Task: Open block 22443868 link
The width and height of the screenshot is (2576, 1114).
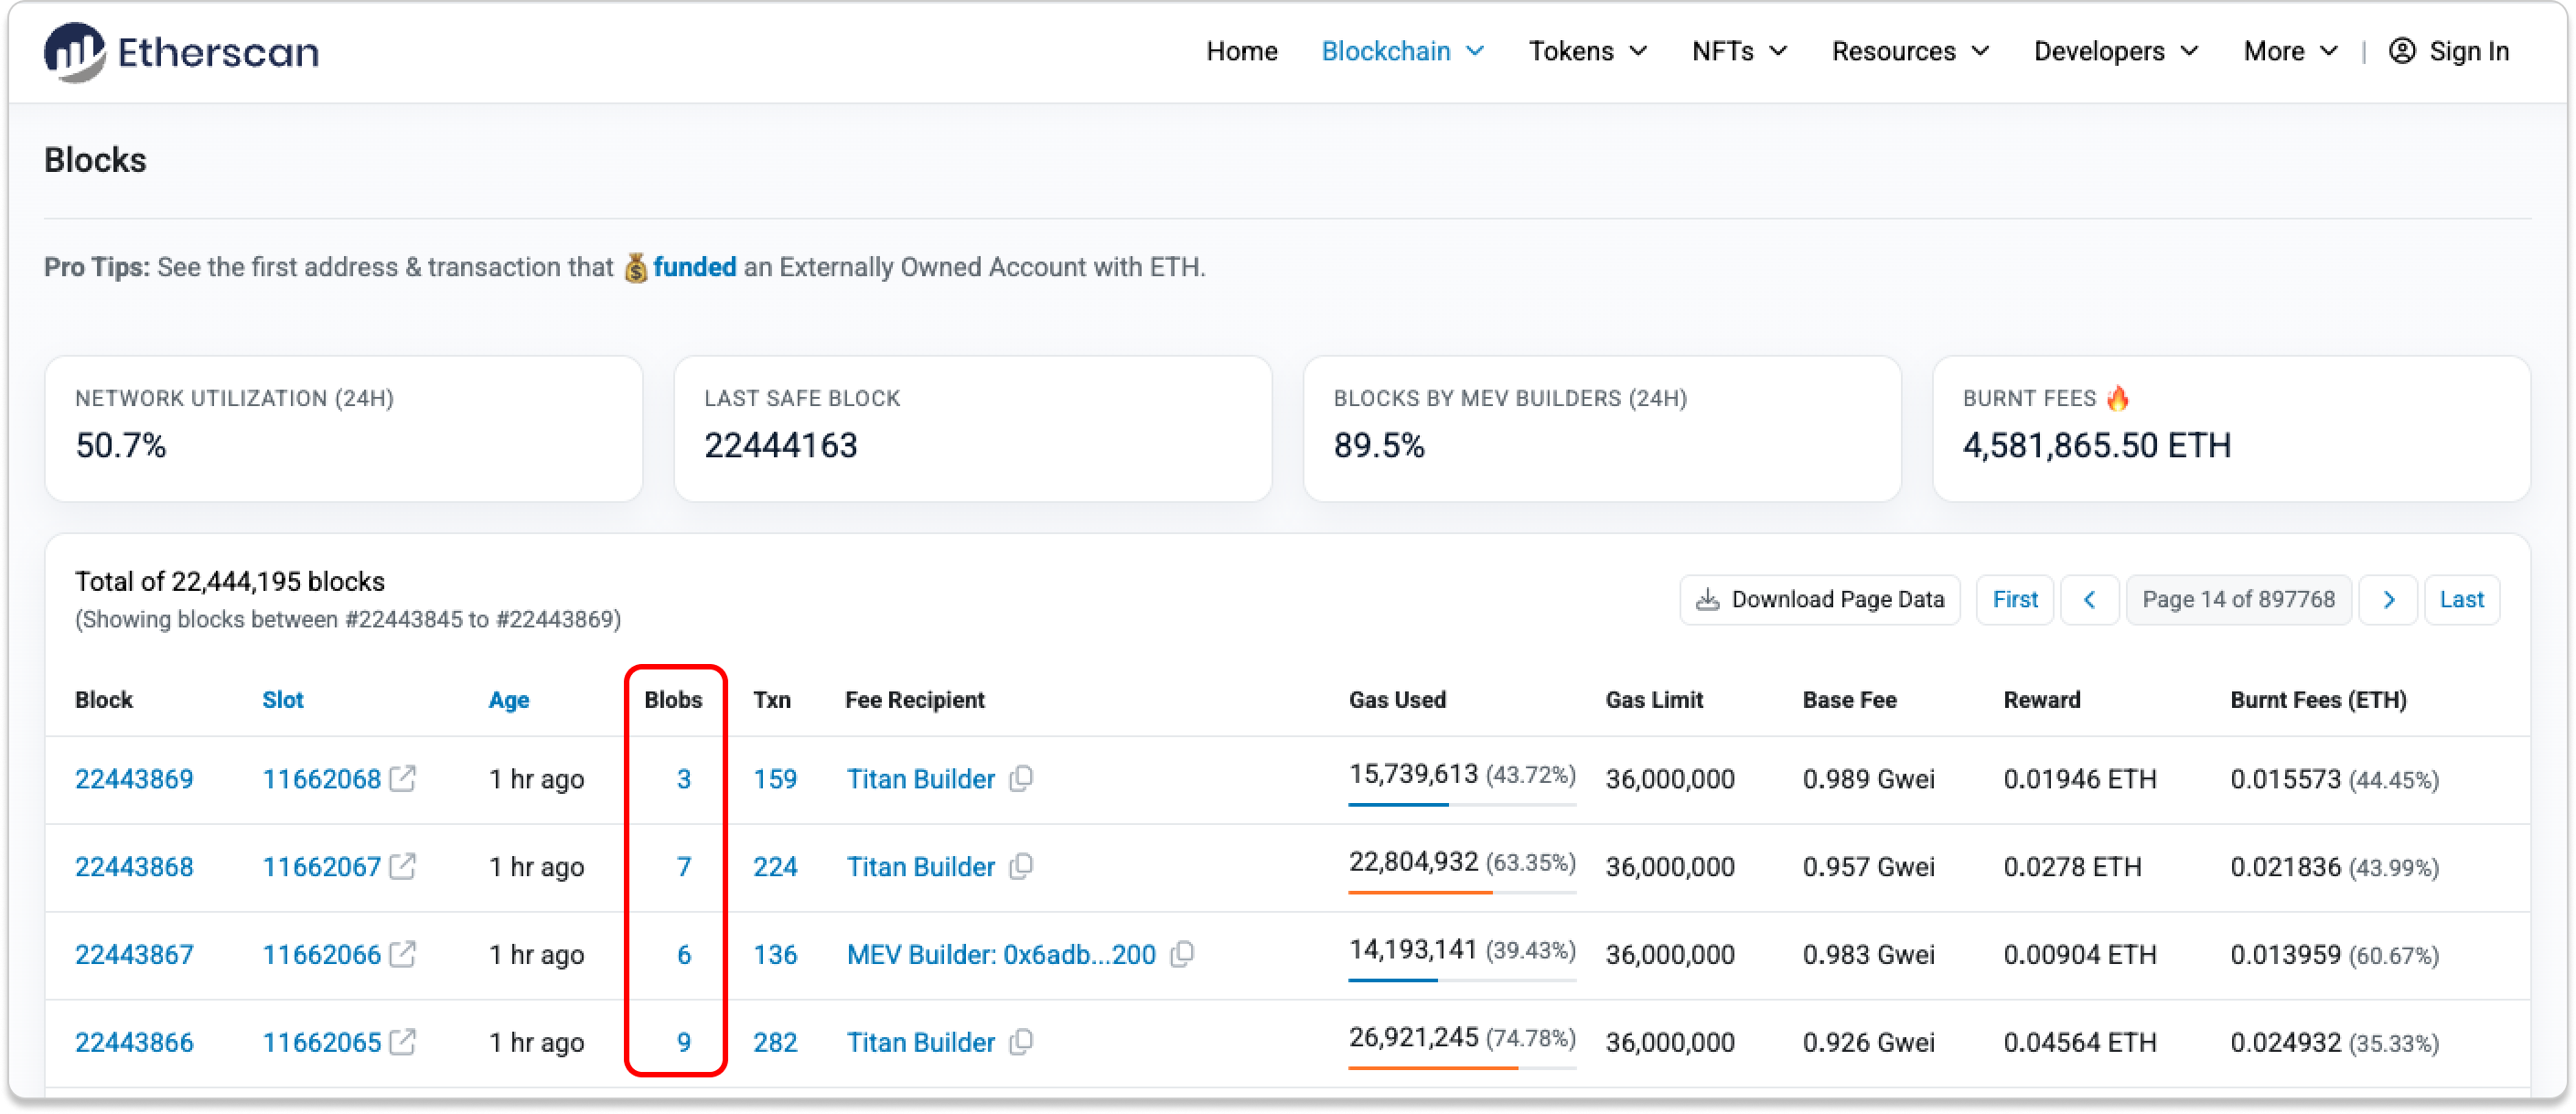Action: click(x=134, y=866)
